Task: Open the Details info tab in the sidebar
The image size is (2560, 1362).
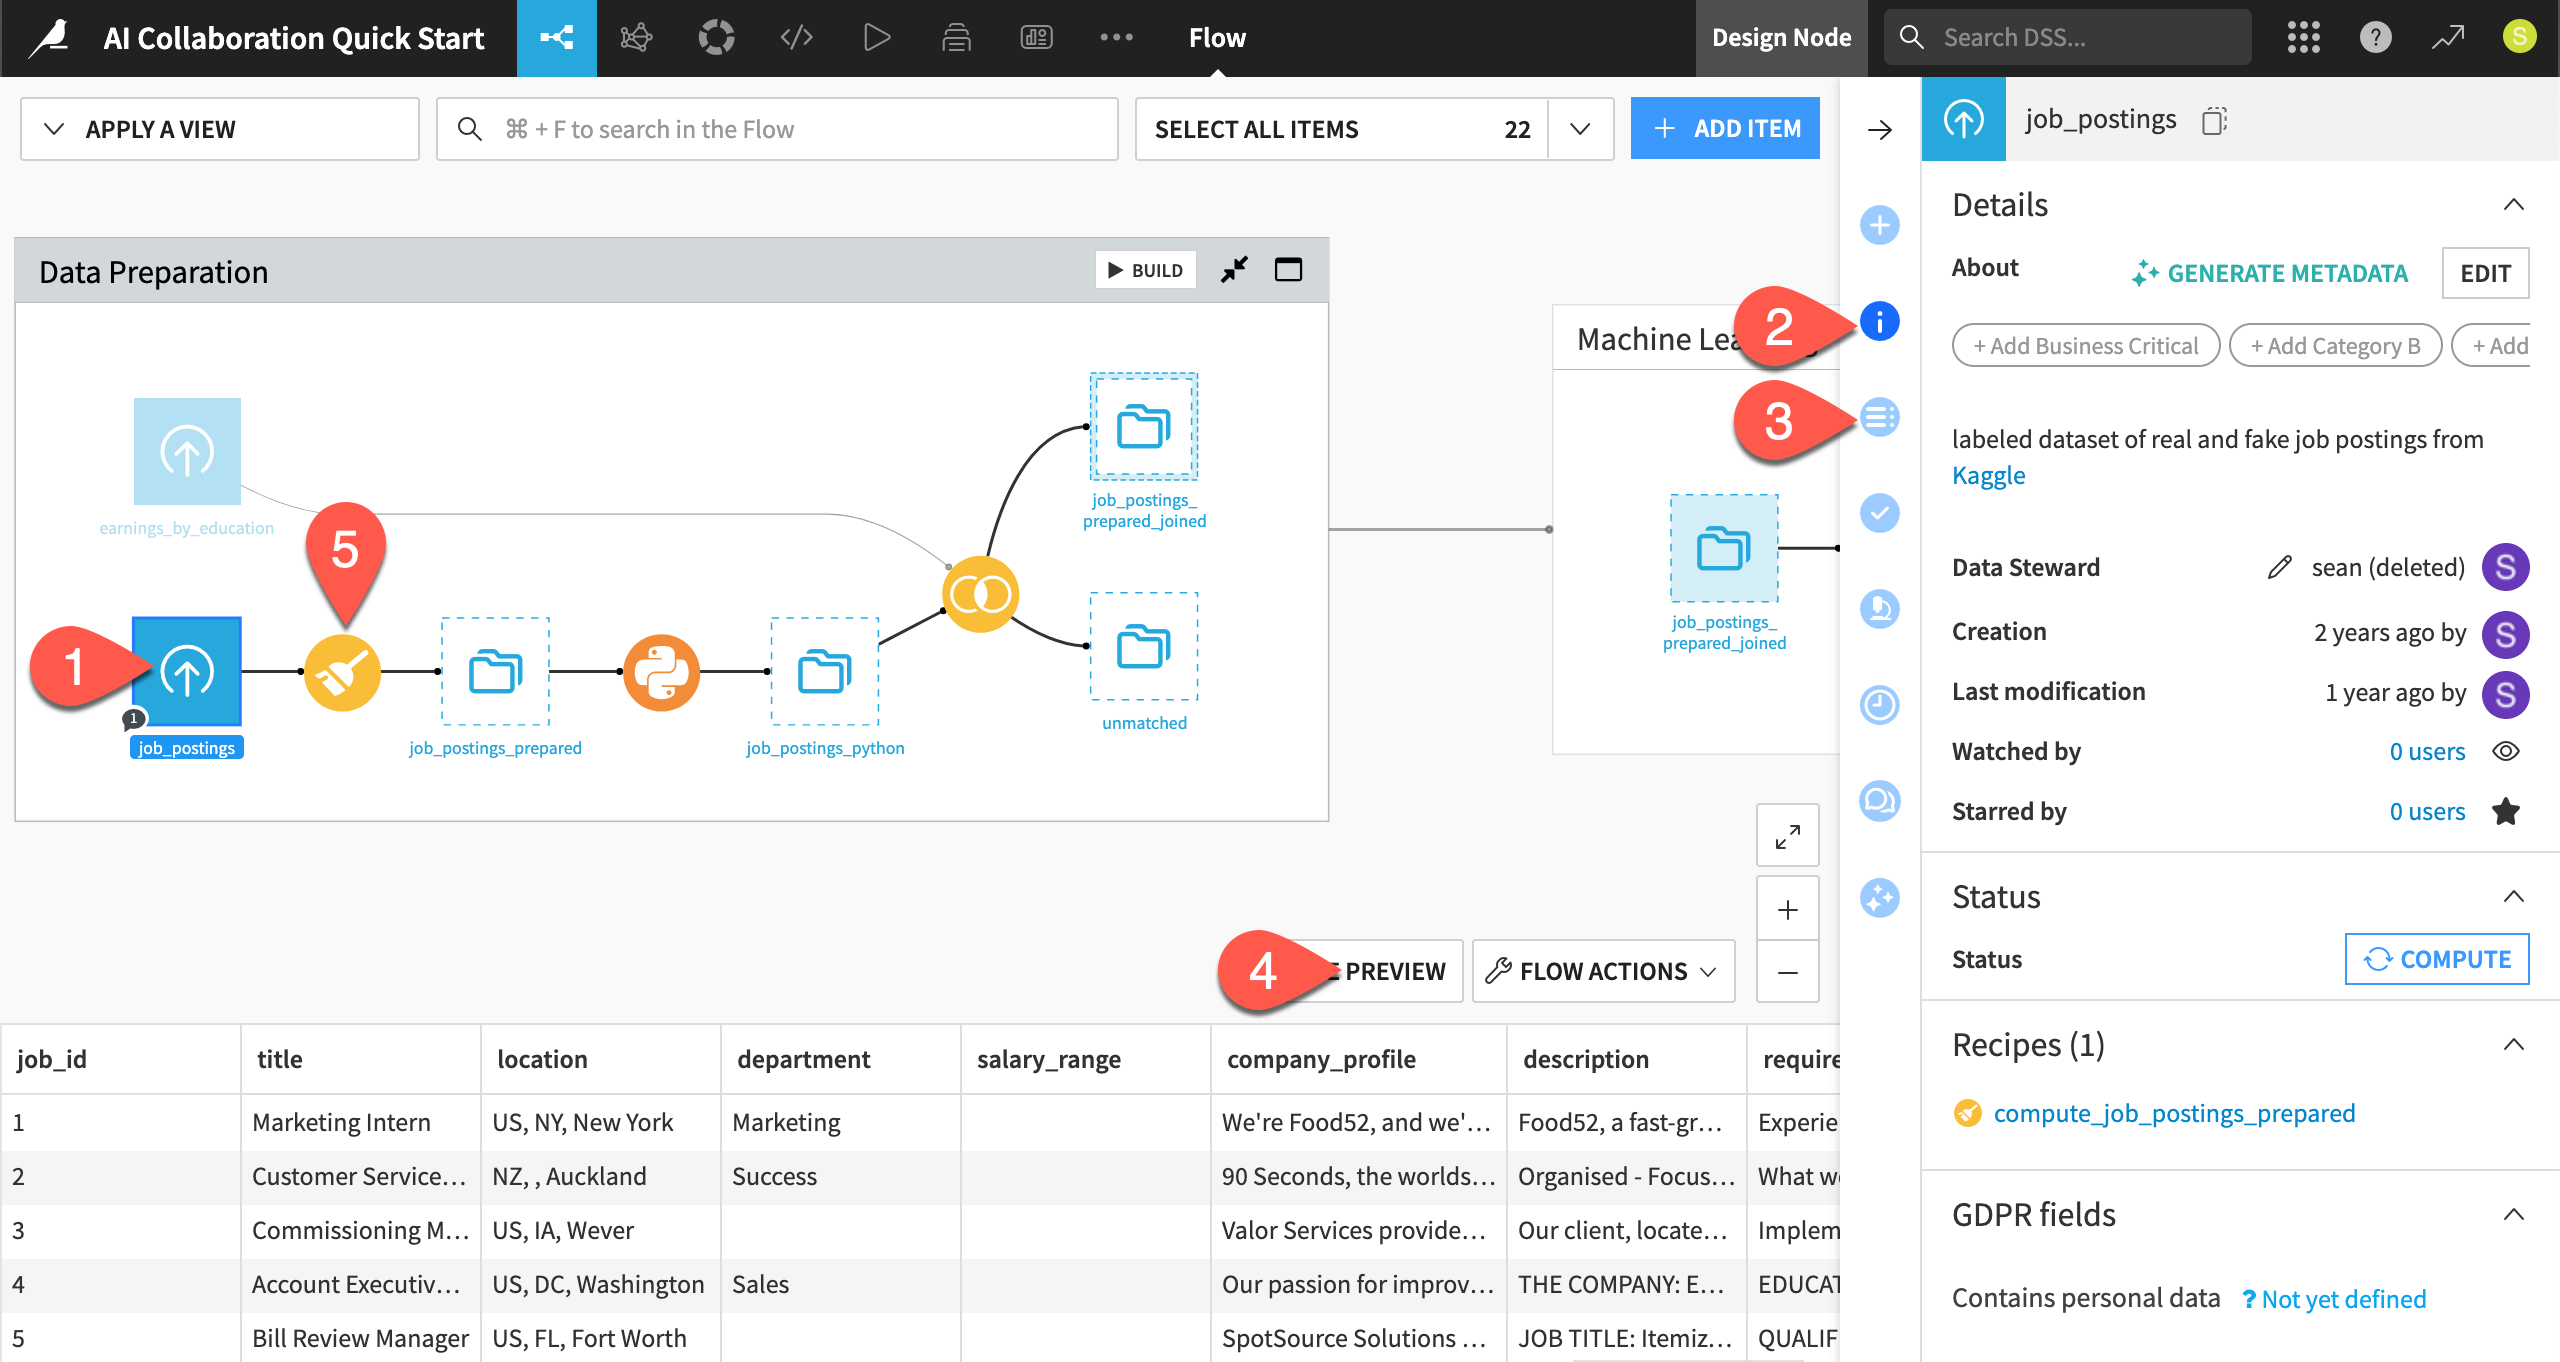Action: coord(1879,321)
